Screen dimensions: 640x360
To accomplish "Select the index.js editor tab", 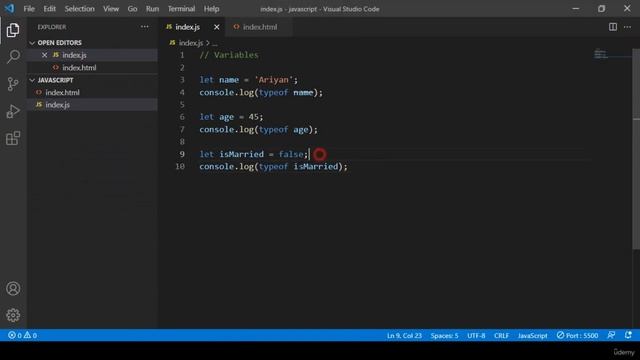I will pos(192,27).
